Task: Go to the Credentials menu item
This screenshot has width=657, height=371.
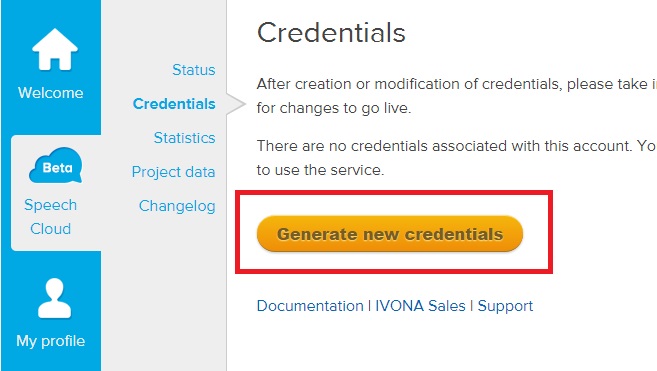Action: tap(174, 104)
